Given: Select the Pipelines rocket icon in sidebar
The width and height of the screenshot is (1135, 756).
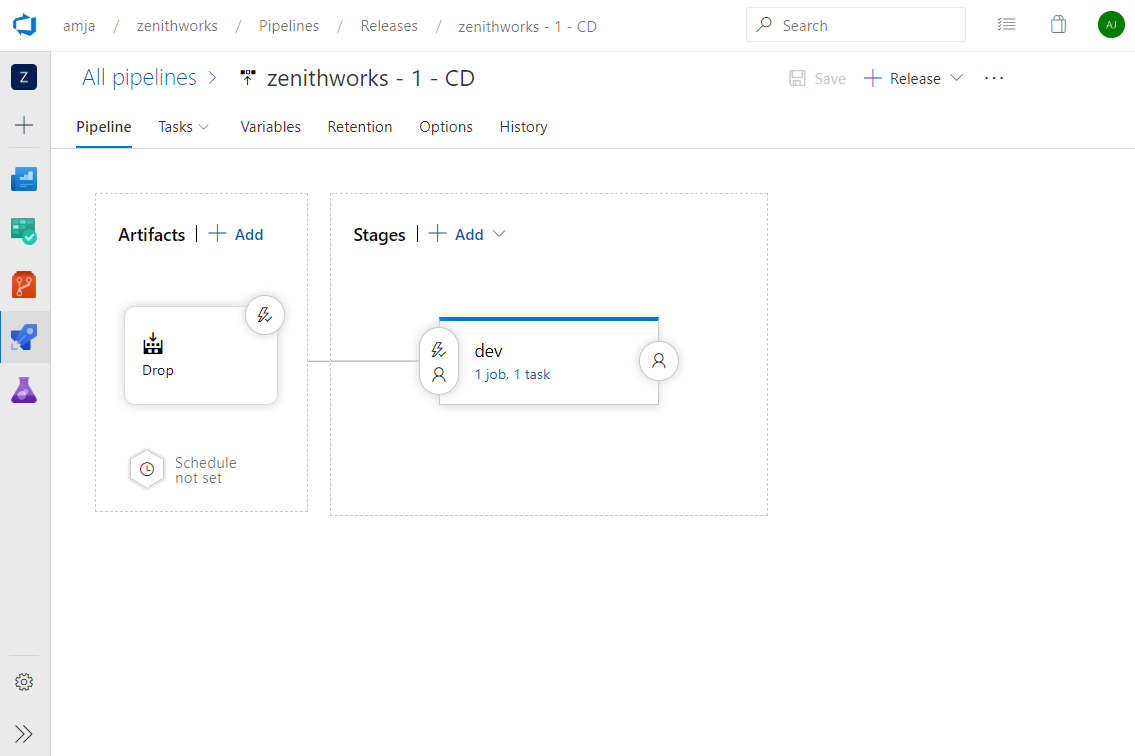Looking at the screenshot, I should 24,337.
